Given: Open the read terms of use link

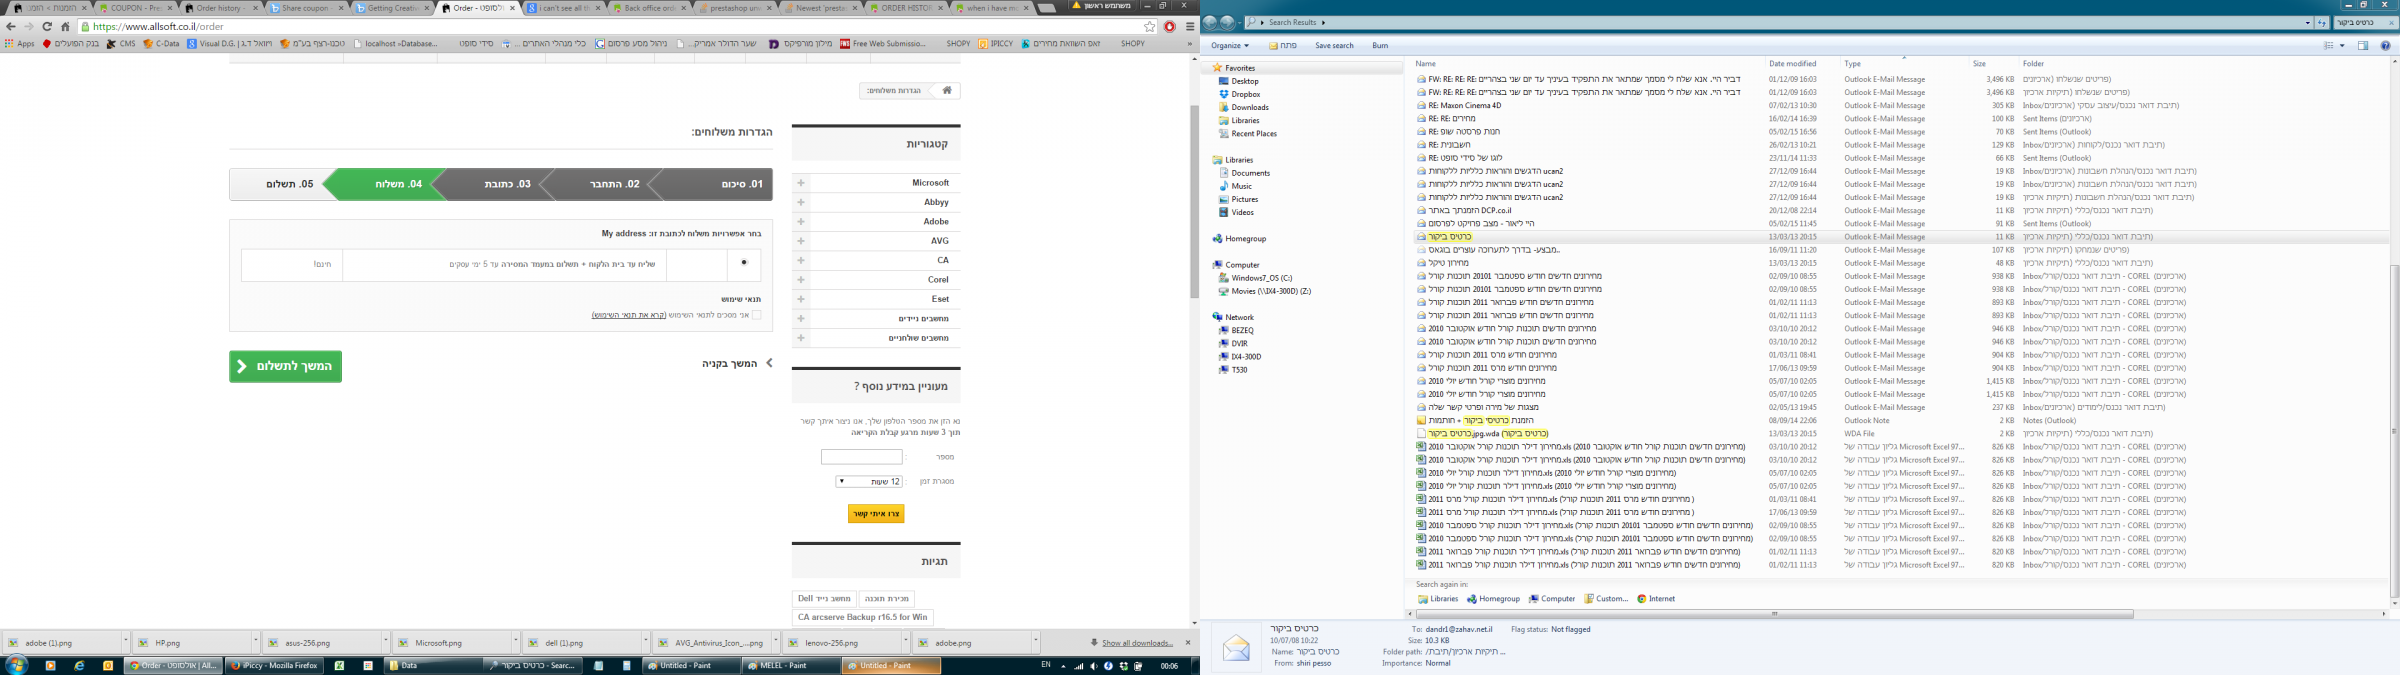Looking at the screenshot, I should [629, 315].
